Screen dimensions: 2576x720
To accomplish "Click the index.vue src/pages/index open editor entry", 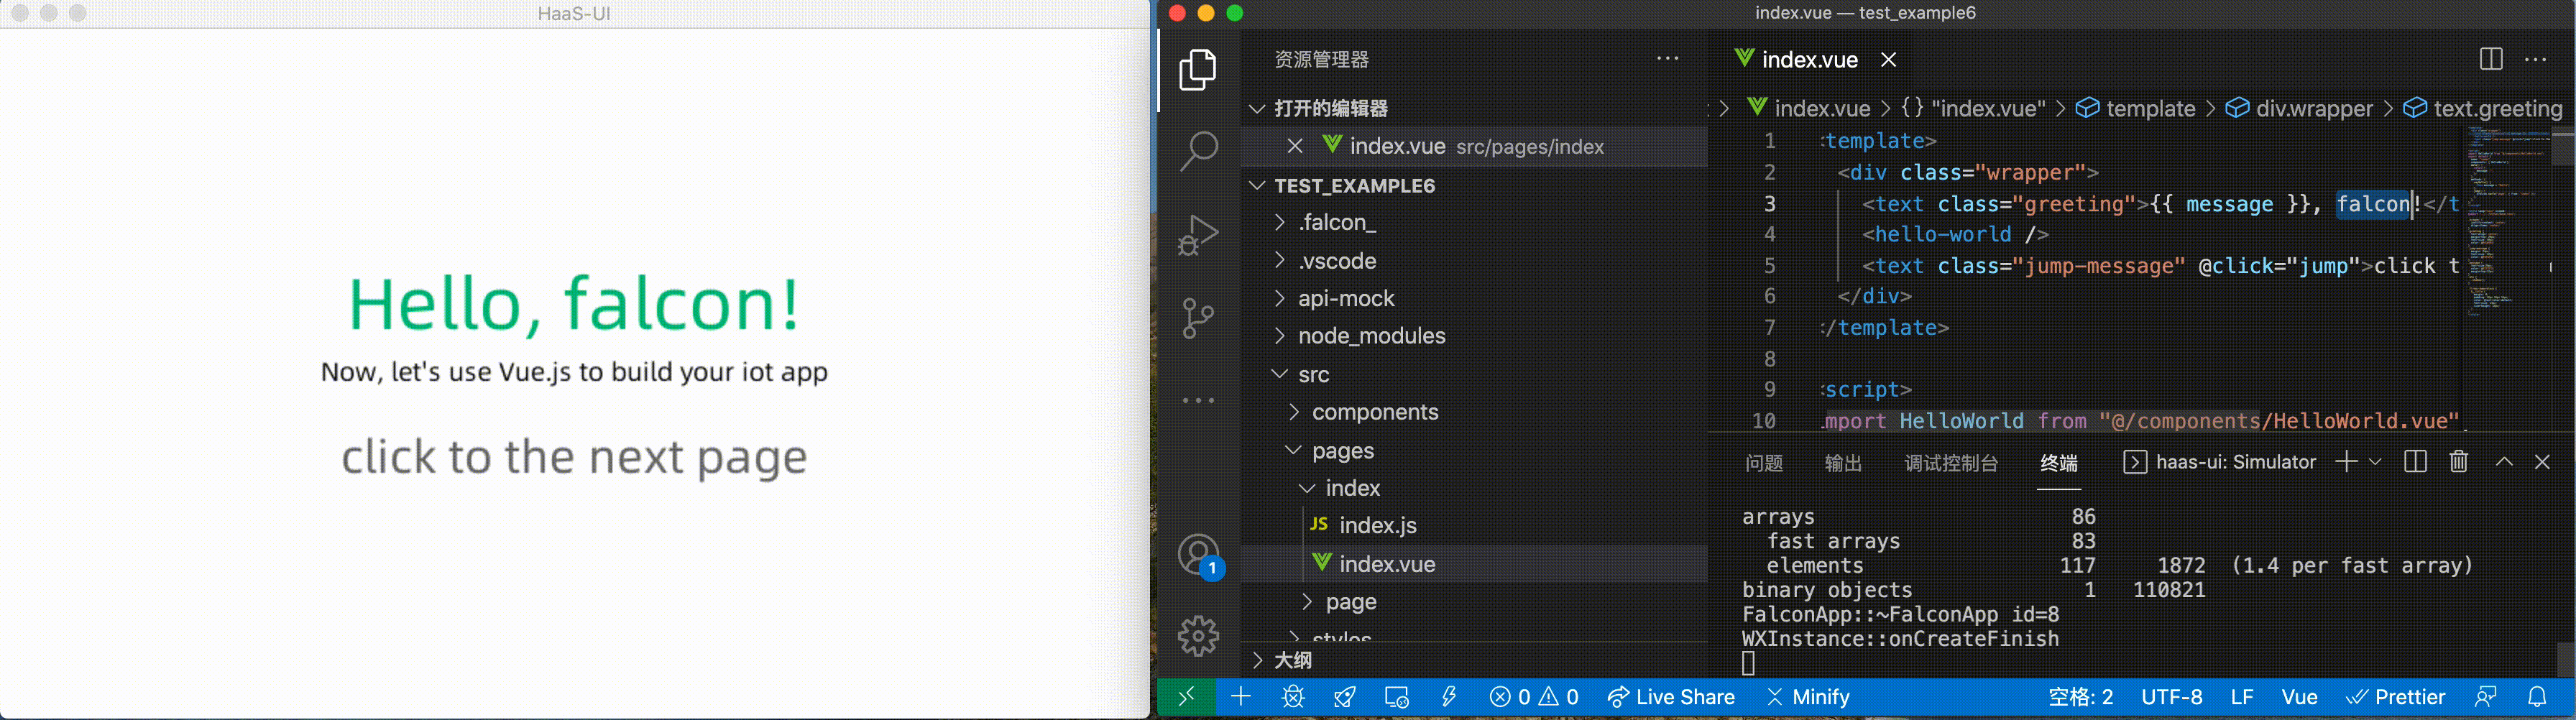I will [1474, 146].
